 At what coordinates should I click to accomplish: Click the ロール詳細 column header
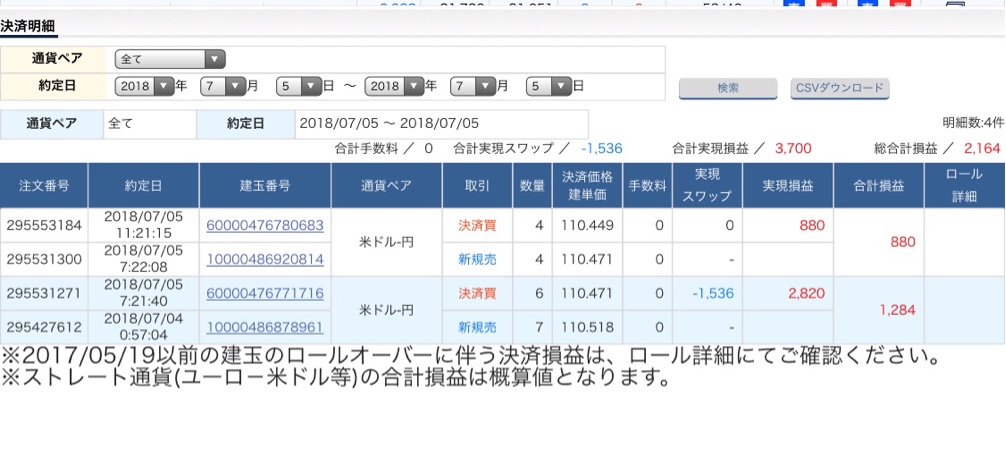(x=964, y=185)
